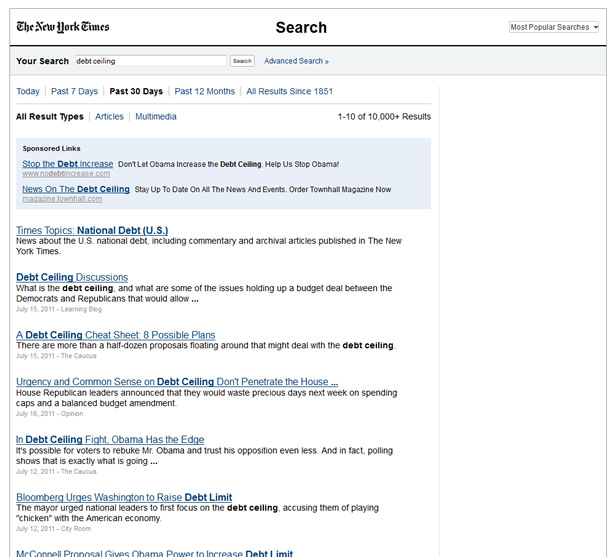
Task: Open Stop the Debt Increase sponsored link
Action: (67, 164)
